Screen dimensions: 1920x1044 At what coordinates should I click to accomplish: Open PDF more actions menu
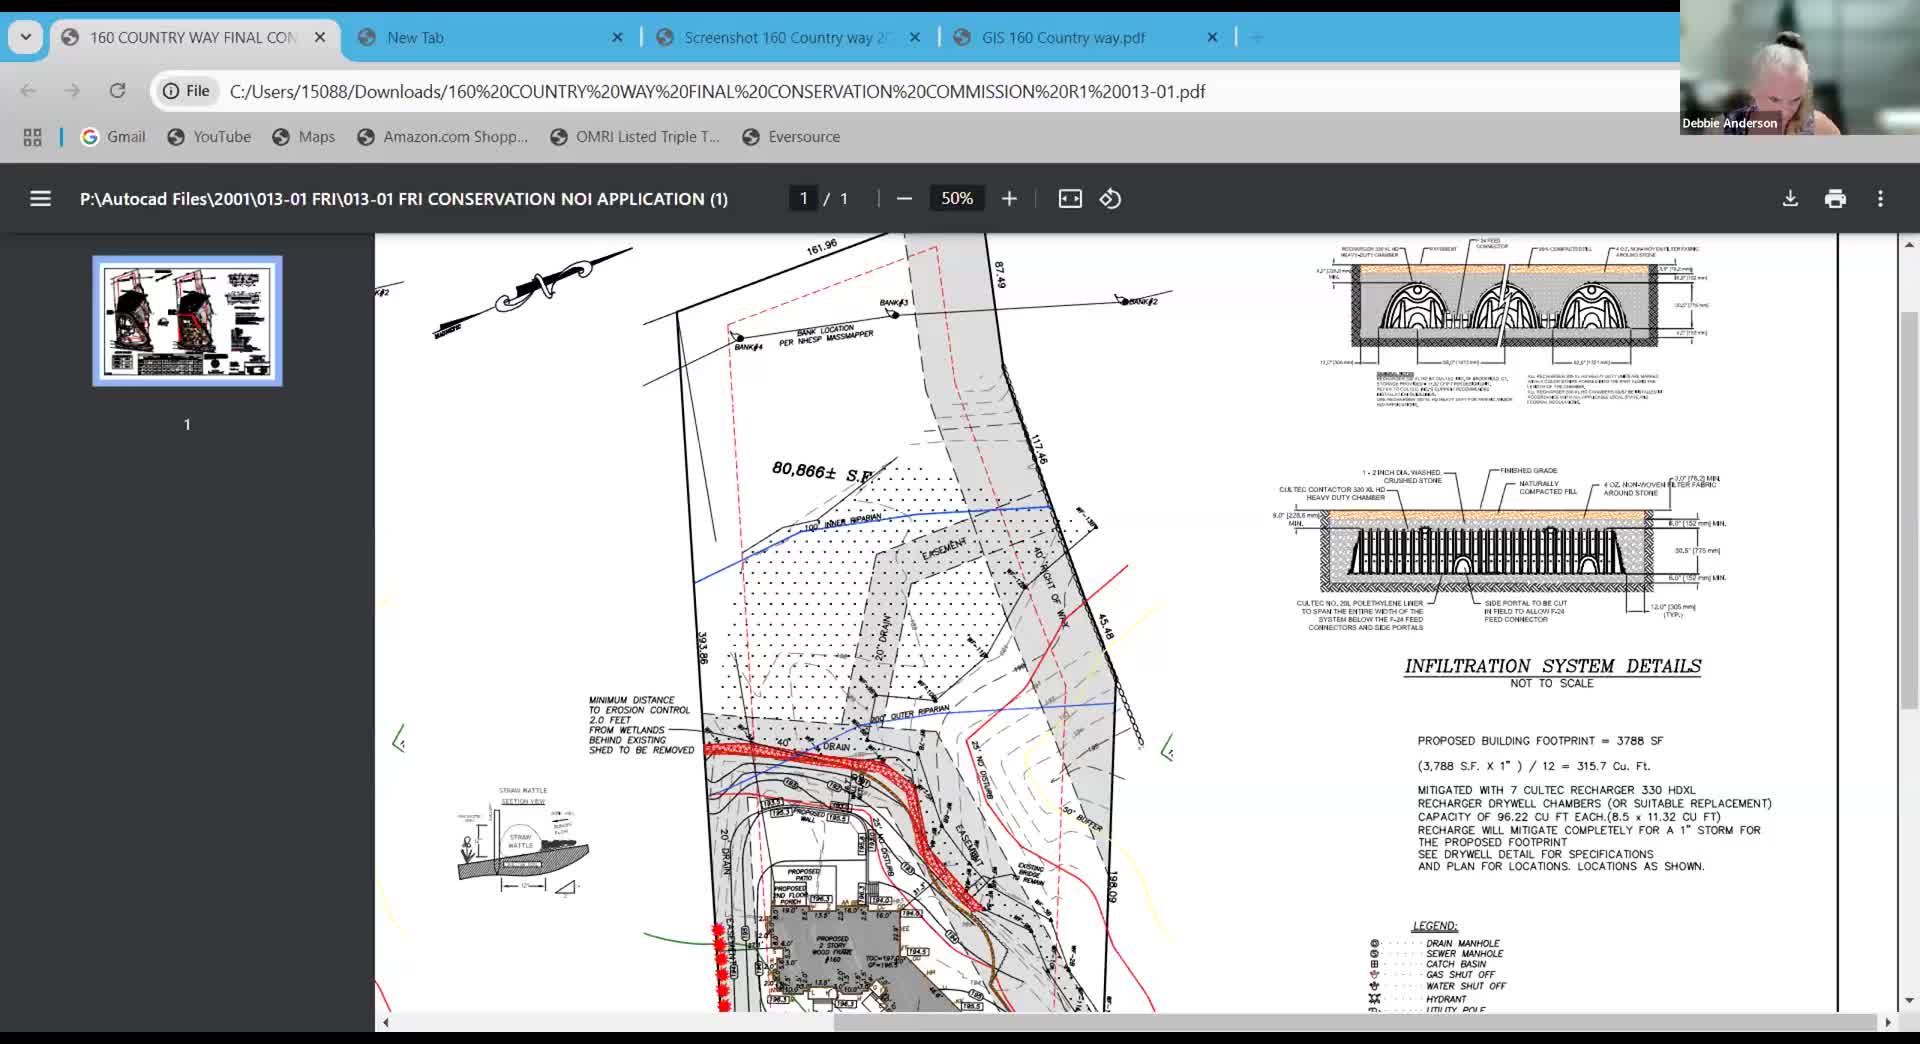[1880, 199]
